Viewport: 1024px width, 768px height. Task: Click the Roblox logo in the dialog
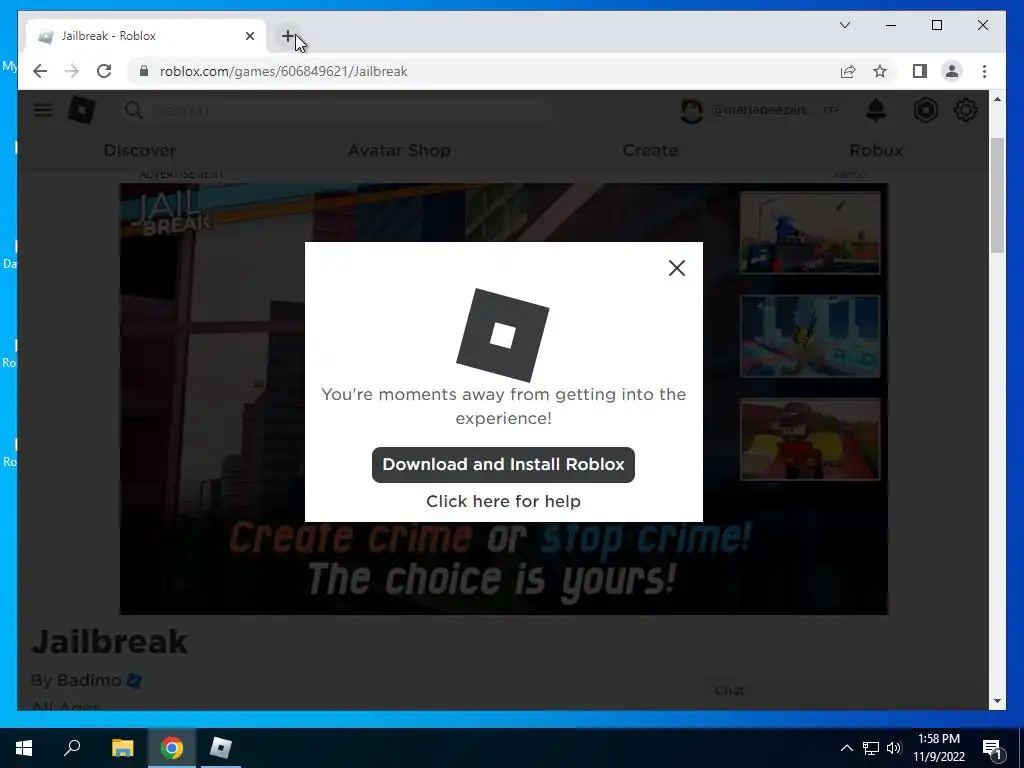[502, 335]
